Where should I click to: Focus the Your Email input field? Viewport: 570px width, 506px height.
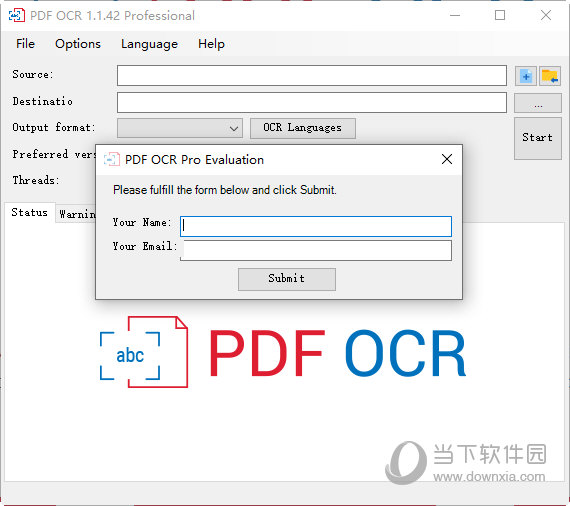(x=316, y=250)
